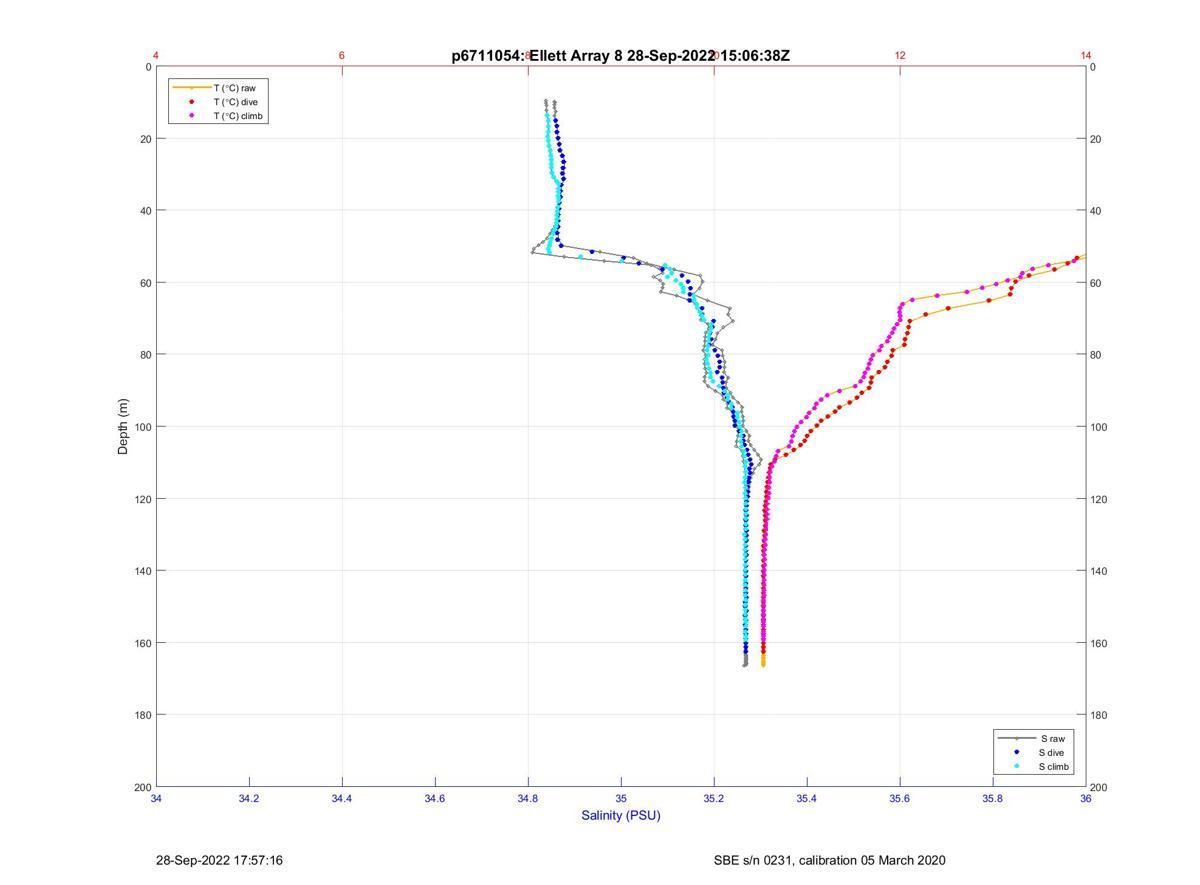1200x885 pixels.
Task: Click the gray line sample in salinity legend
Action: coord(1016,738)
